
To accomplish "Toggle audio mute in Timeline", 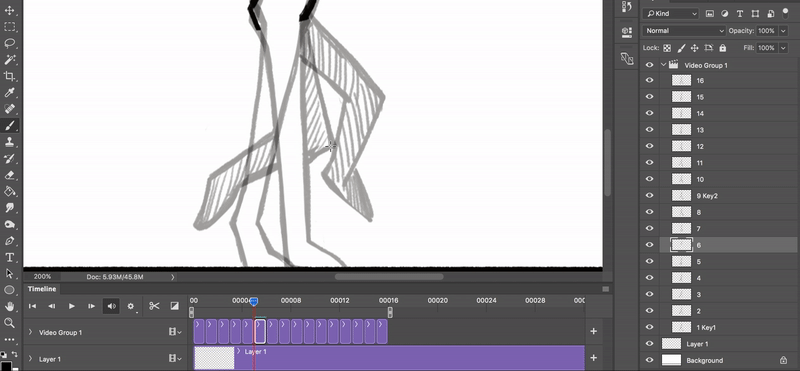I will pos(111,306).
